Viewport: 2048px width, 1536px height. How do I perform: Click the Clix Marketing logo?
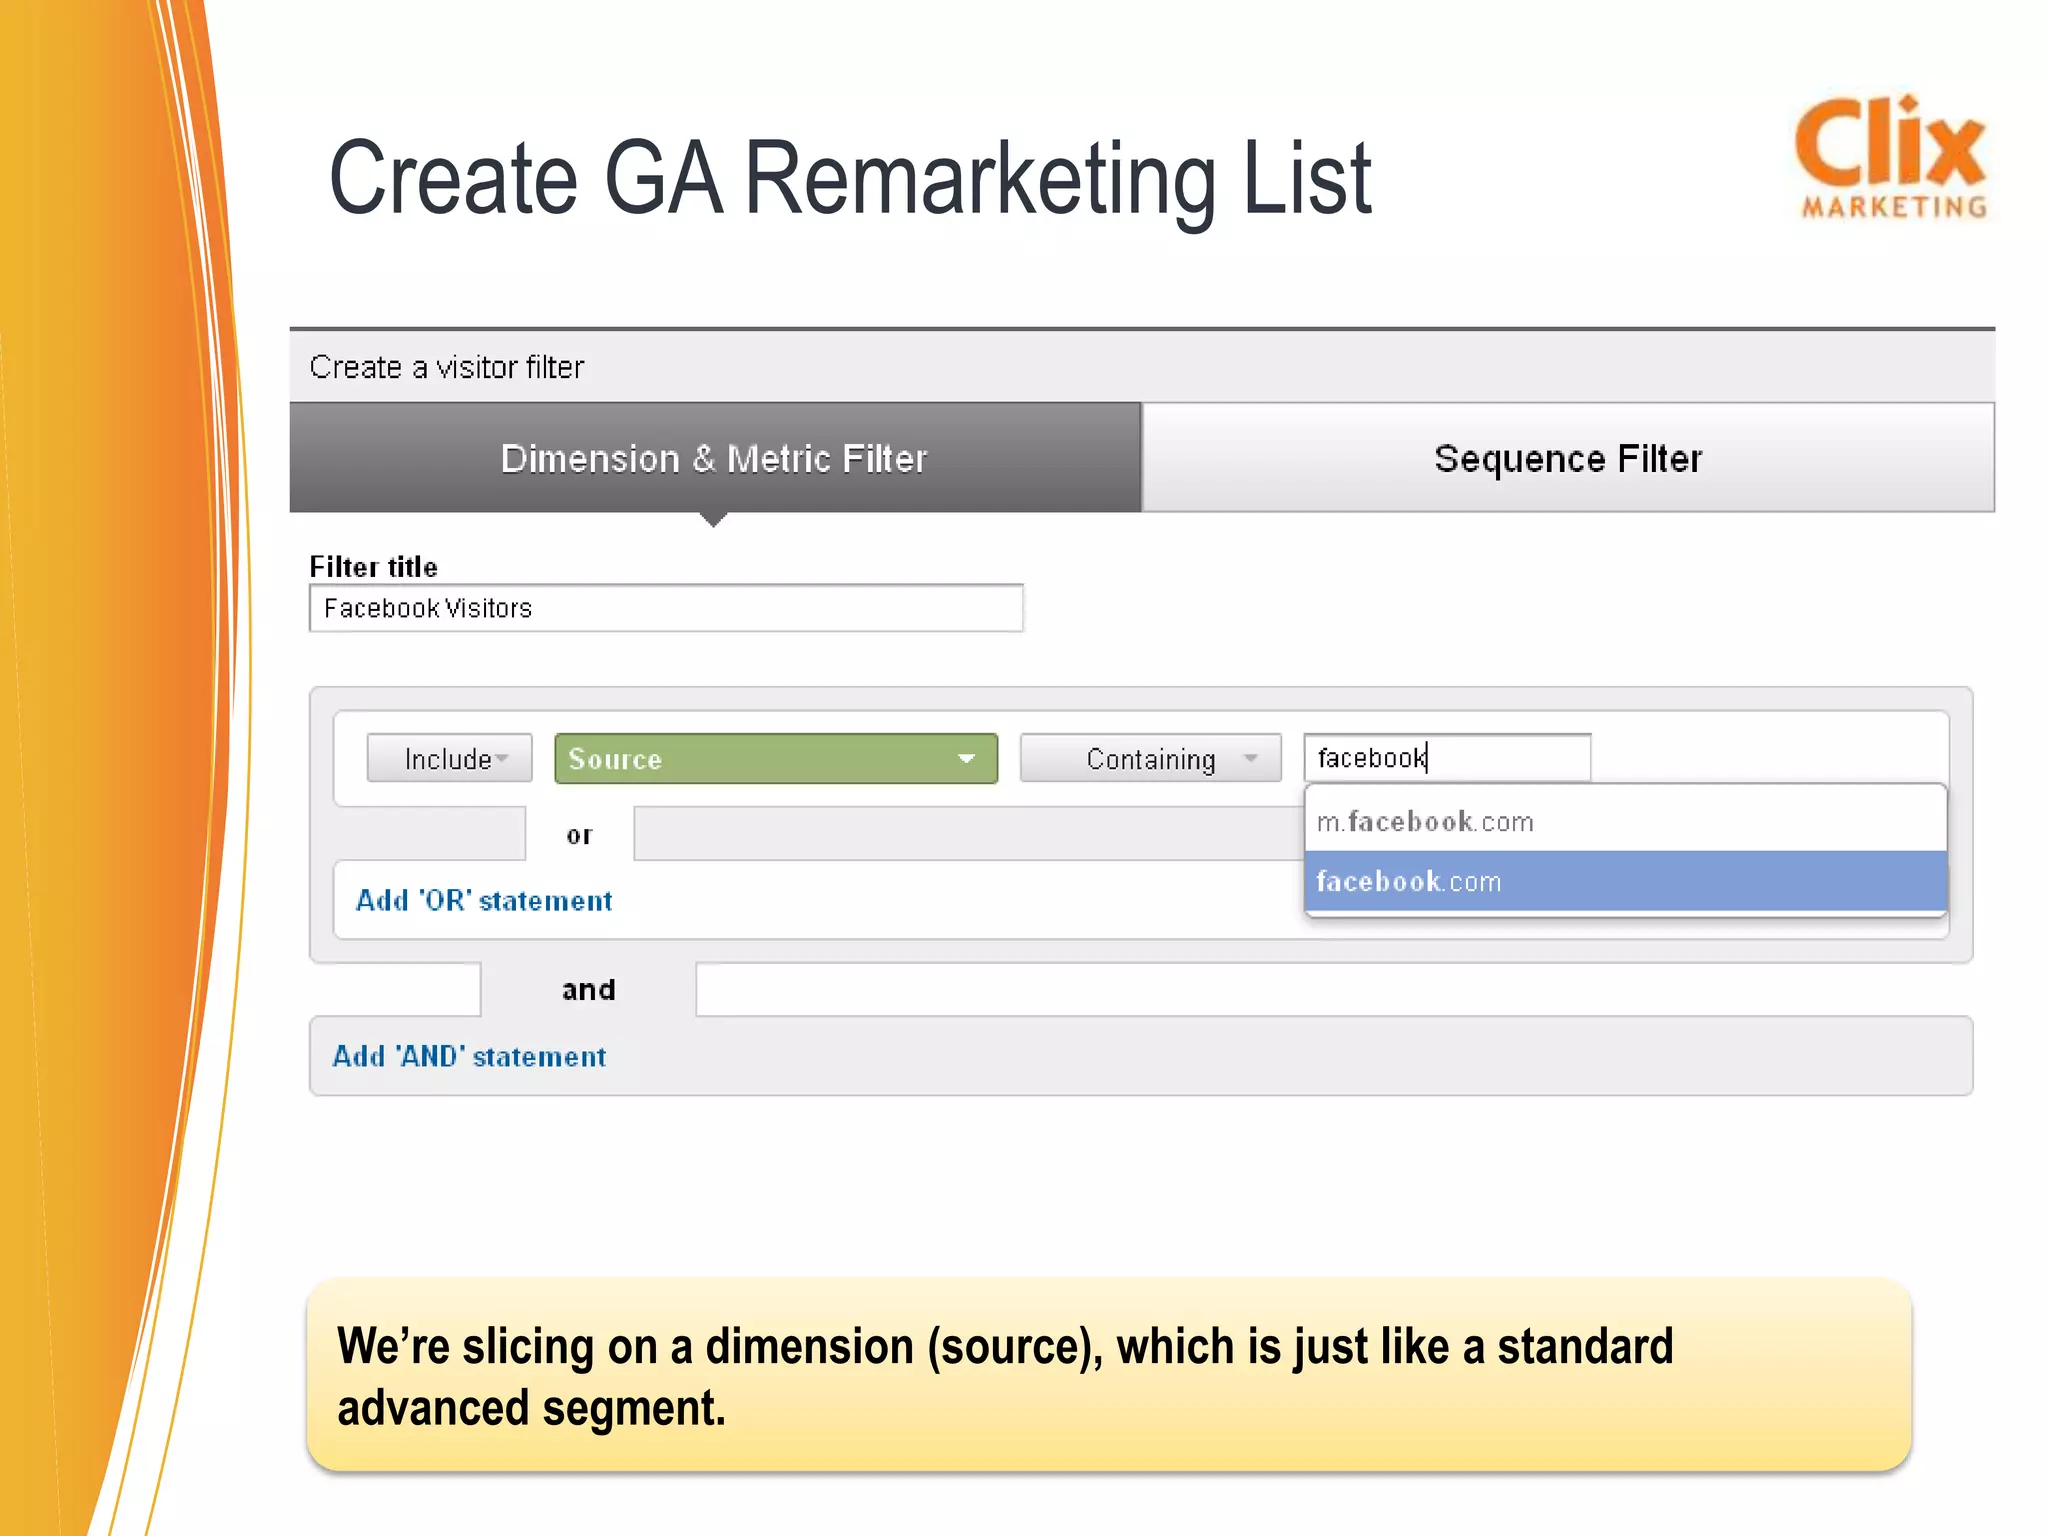click(1891, 157)
